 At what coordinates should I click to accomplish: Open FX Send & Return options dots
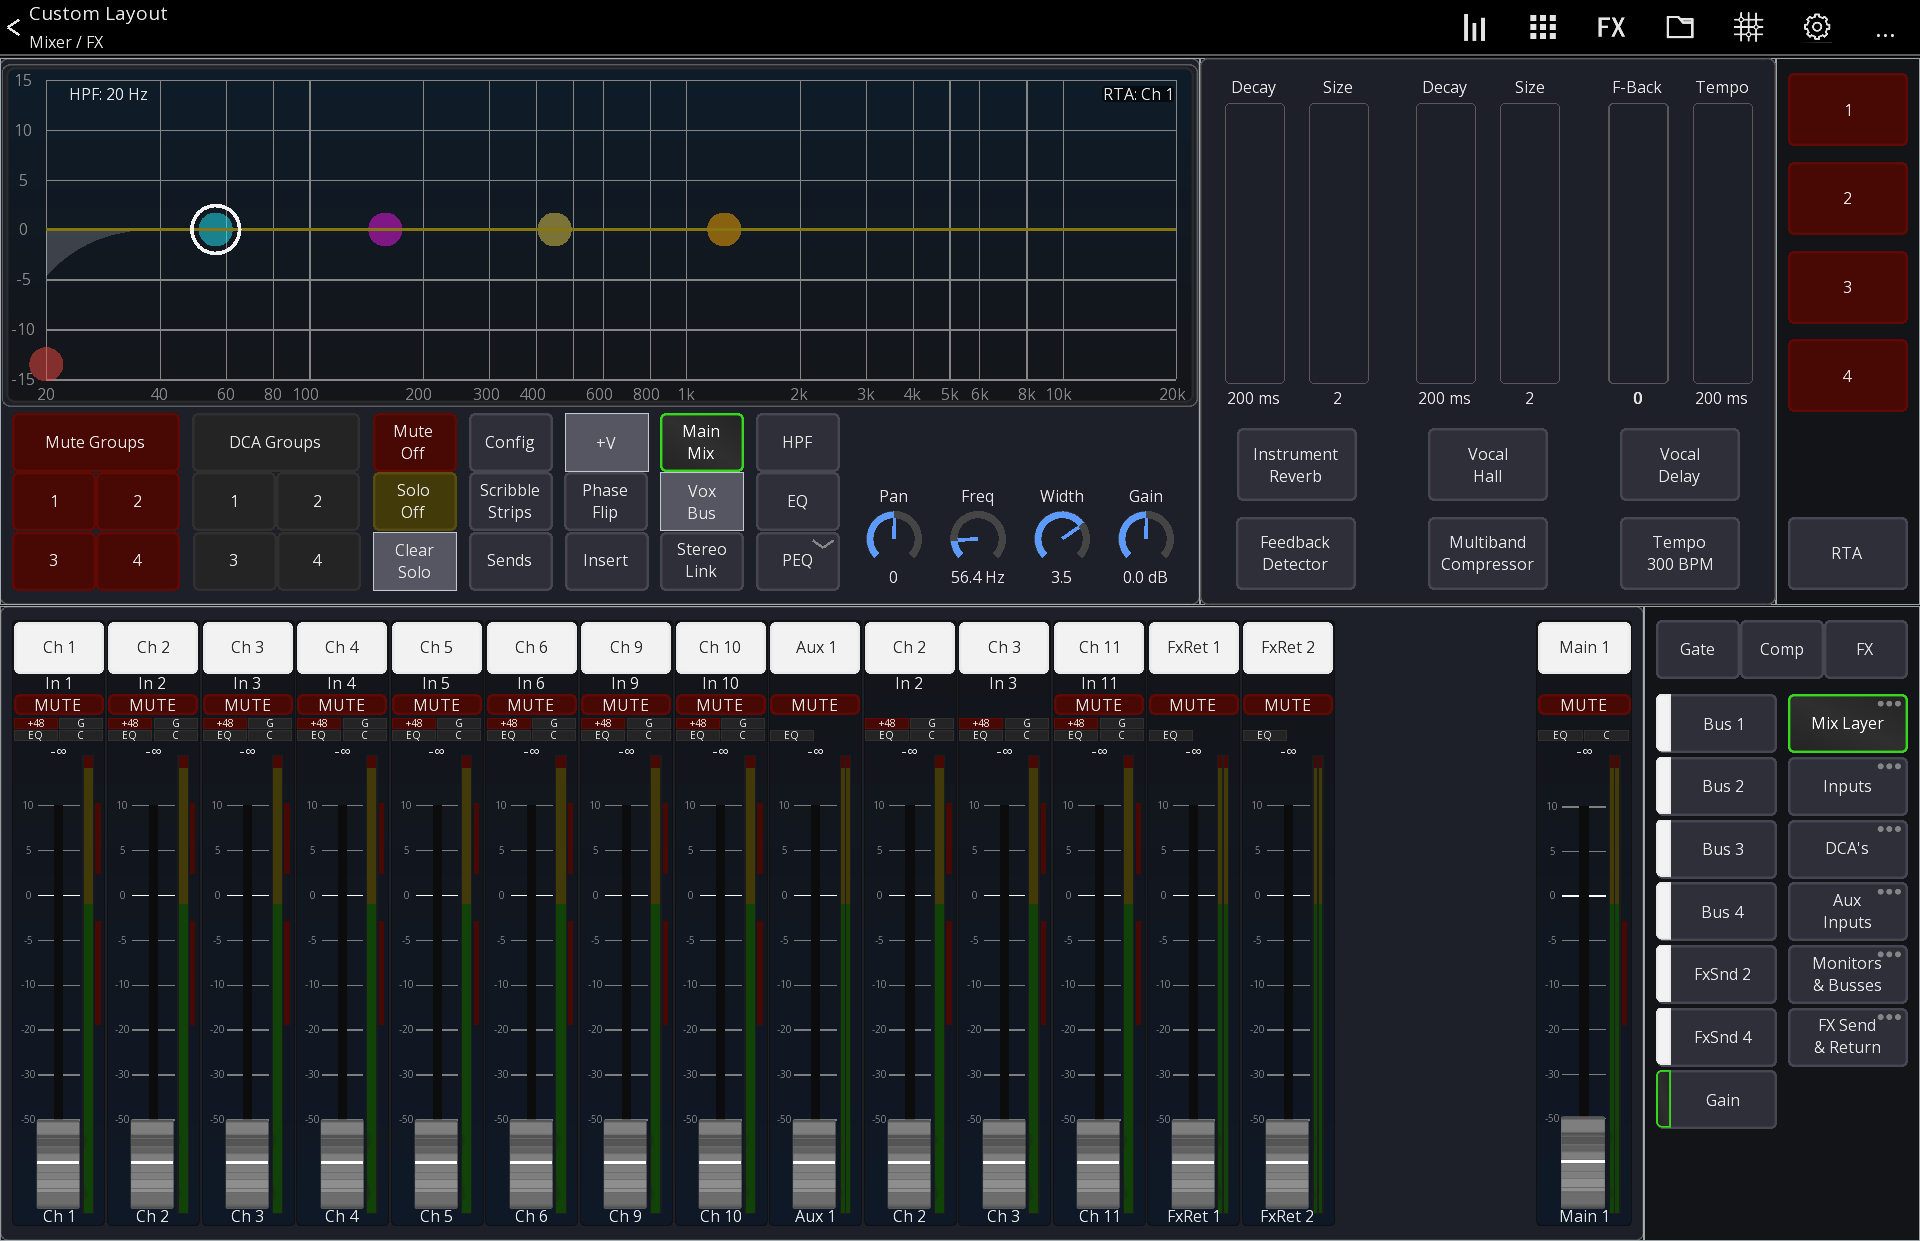coord(1889,1016)
